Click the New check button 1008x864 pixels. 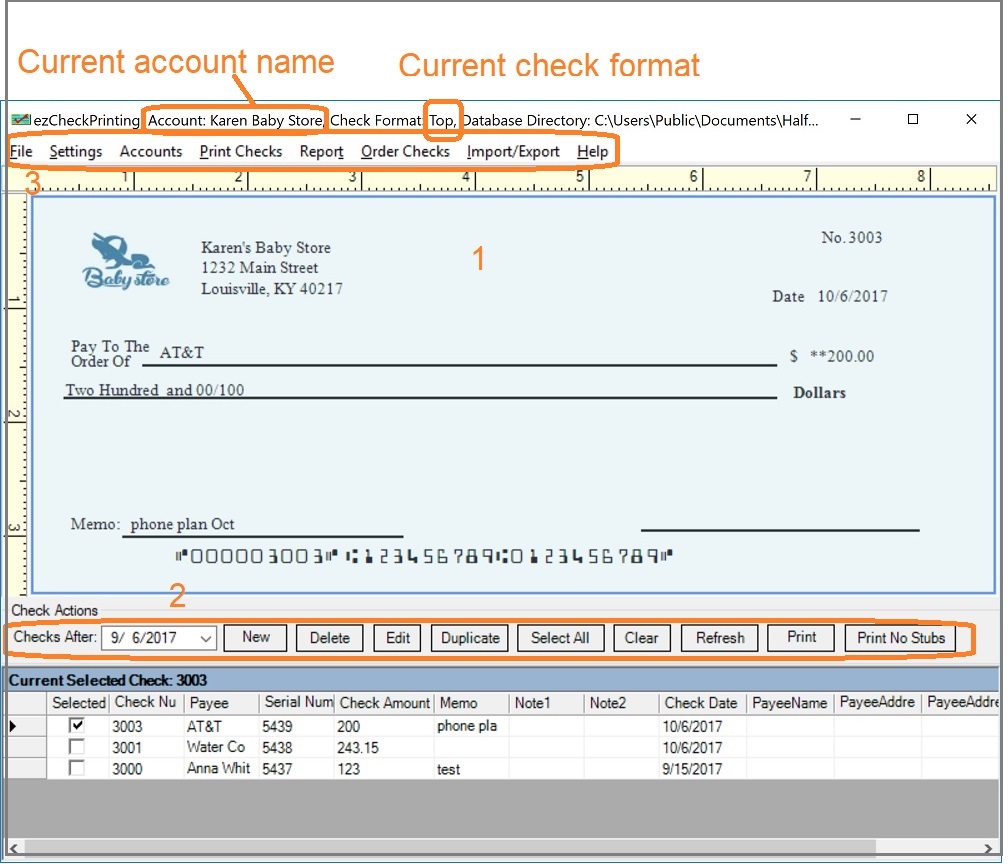[256, 638]
